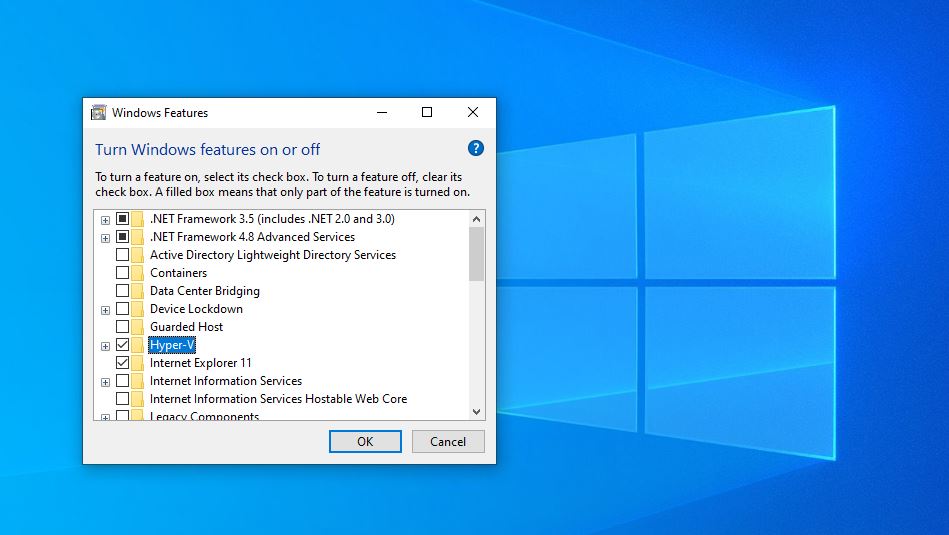Enable the Guarded Host checkbox
This screenshot has width=949, height=535.
tap(122, 327)
